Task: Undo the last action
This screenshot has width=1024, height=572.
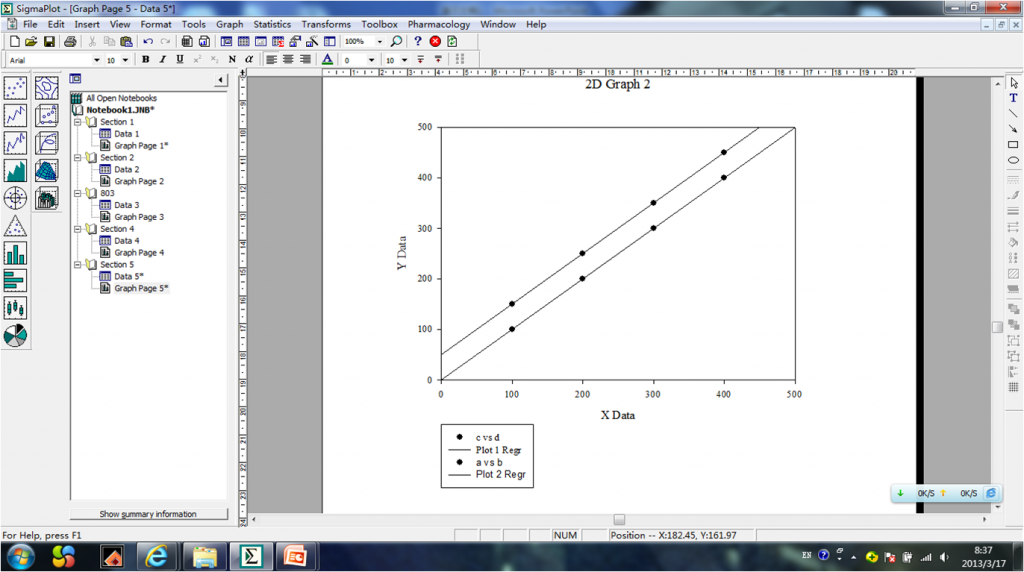Action: click(x=148, y=42)
